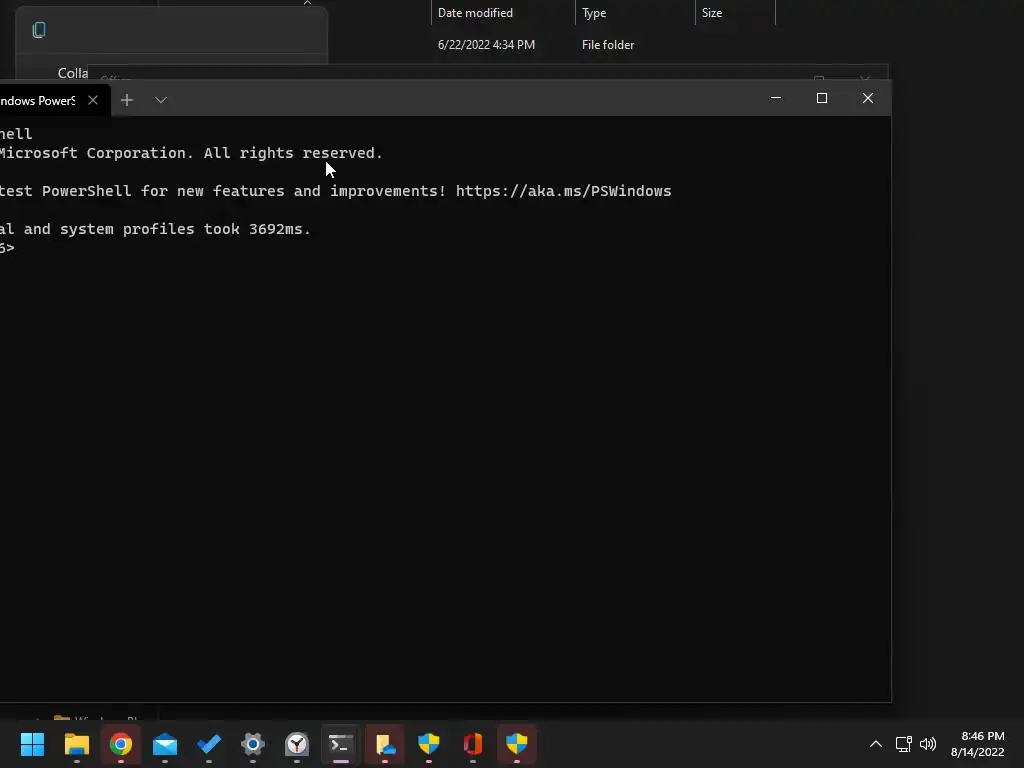Open the first shield icon on taskbar
Viewport: 1024px width, 768px height.
pyautogui.click(x=429, y=744)
